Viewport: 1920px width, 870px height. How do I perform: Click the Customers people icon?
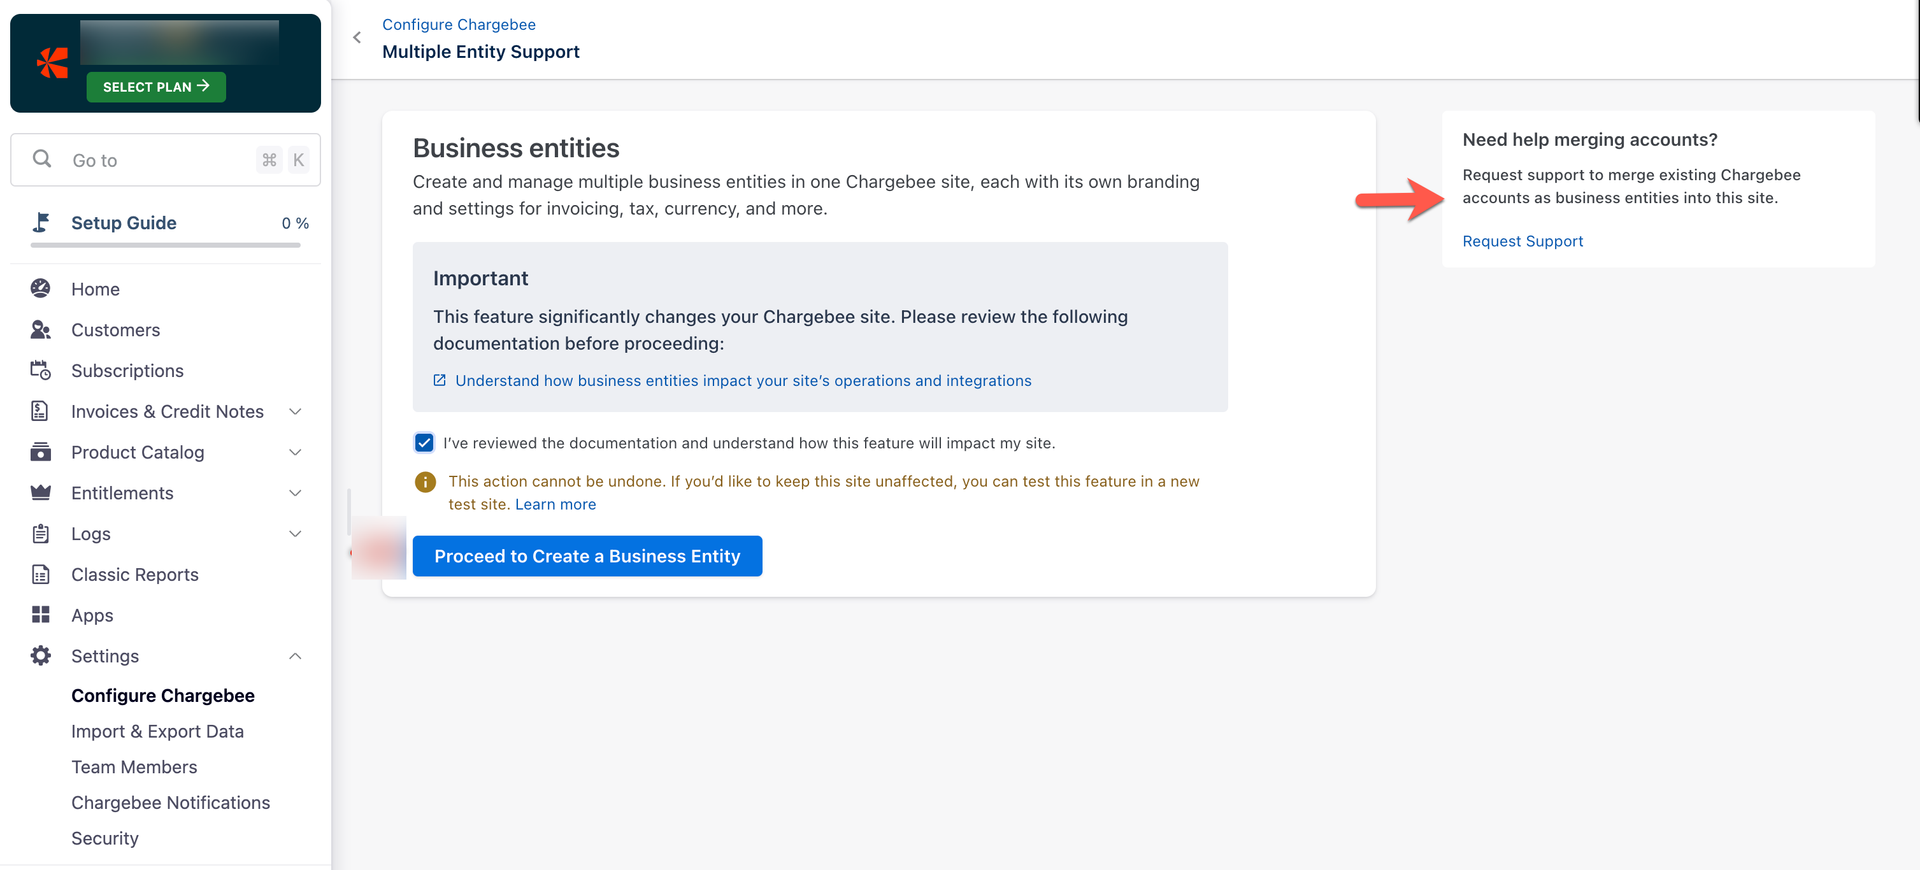40,330
